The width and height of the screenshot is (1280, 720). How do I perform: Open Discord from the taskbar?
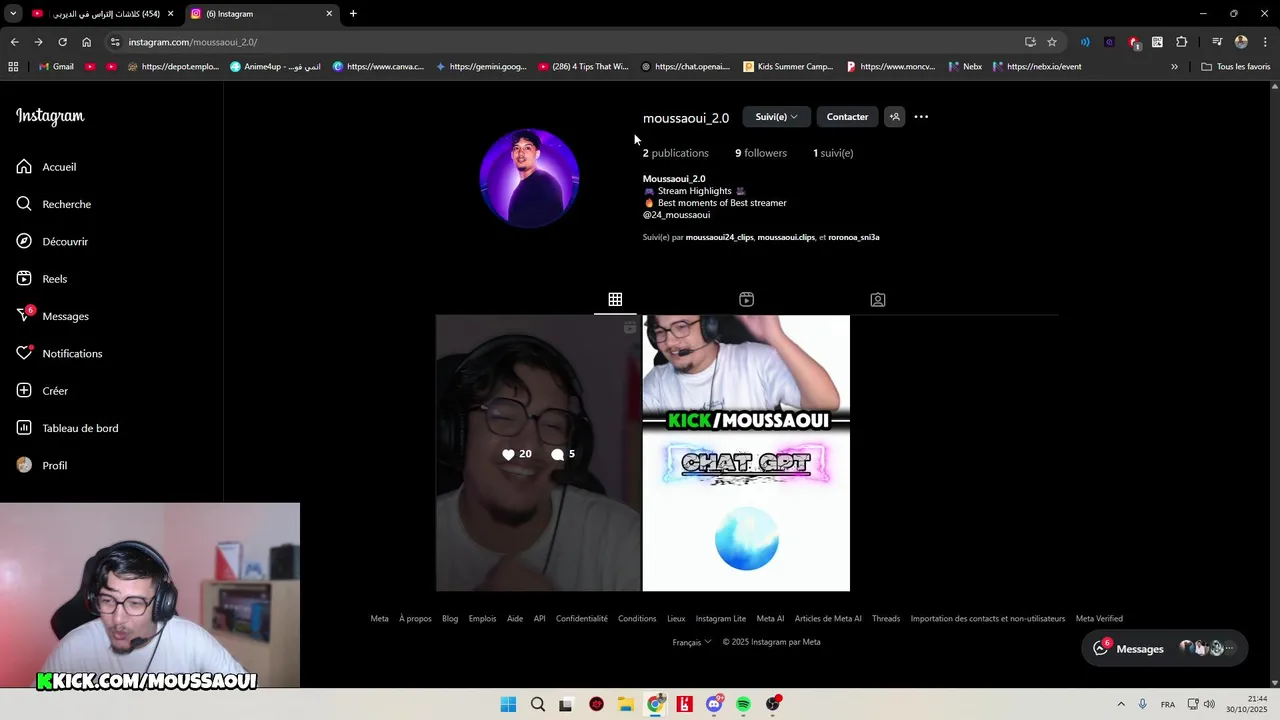[x=714, y=704]
